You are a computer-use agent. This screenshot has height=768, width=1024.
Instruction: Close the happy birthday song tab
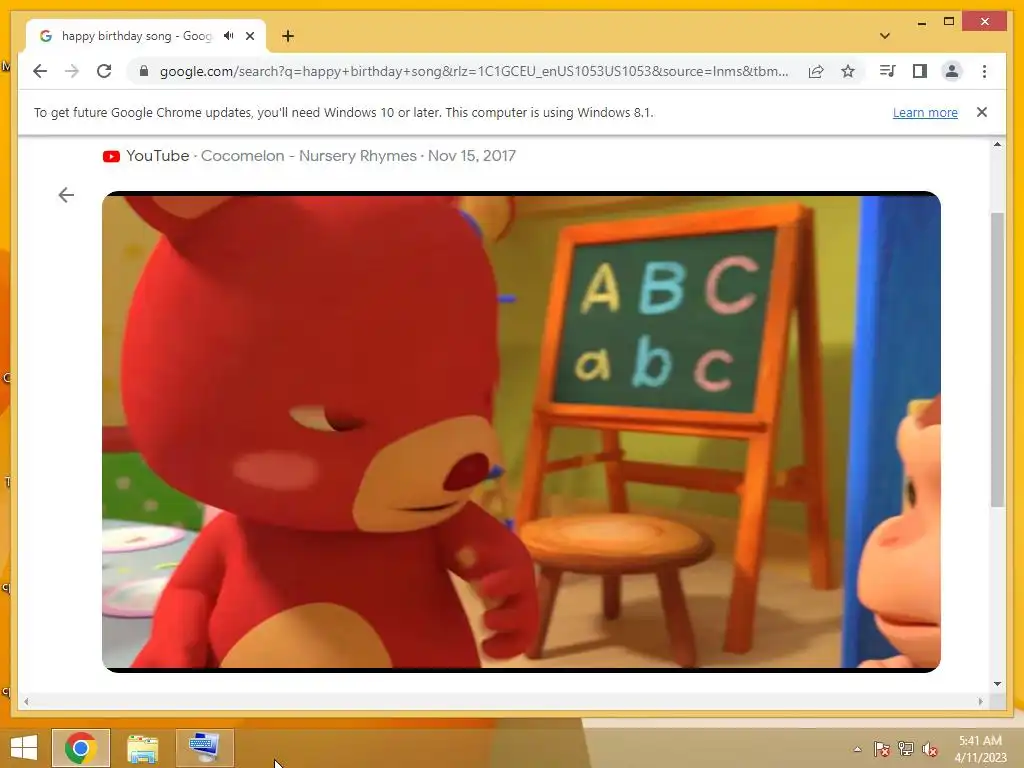(250, 36)
